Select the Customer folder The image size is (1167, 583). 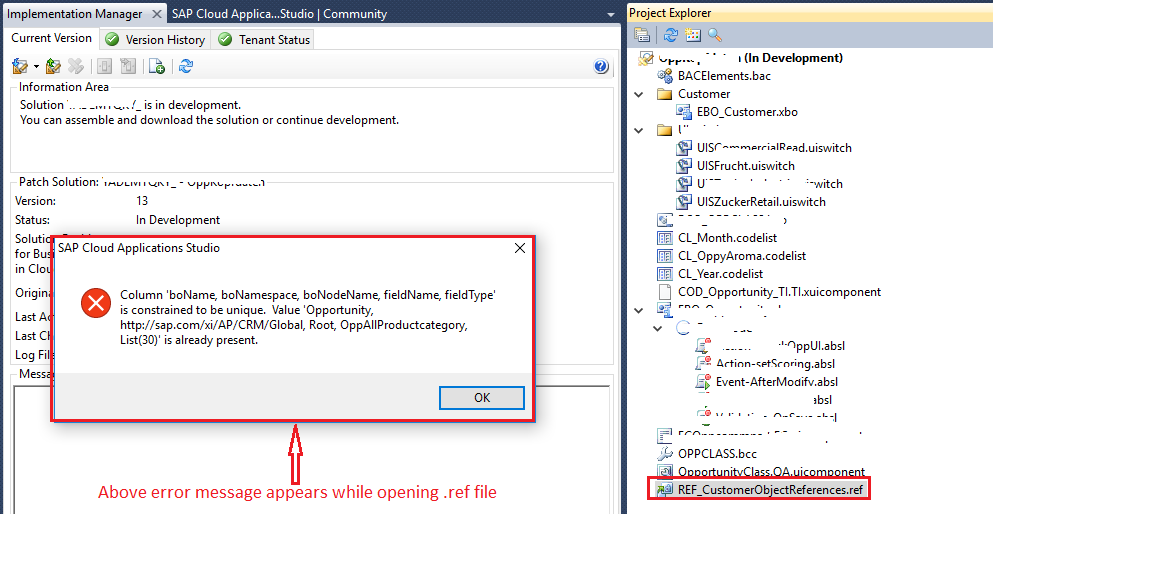(703, 94)
